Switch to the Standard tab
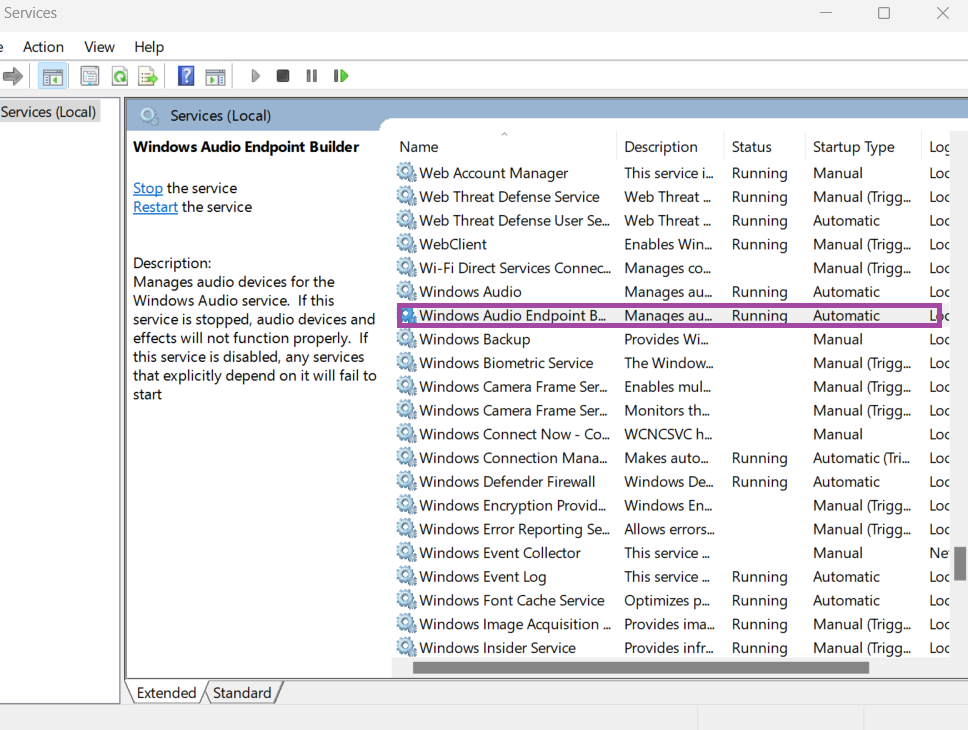968x730 pixels. [x=242, y=693]
